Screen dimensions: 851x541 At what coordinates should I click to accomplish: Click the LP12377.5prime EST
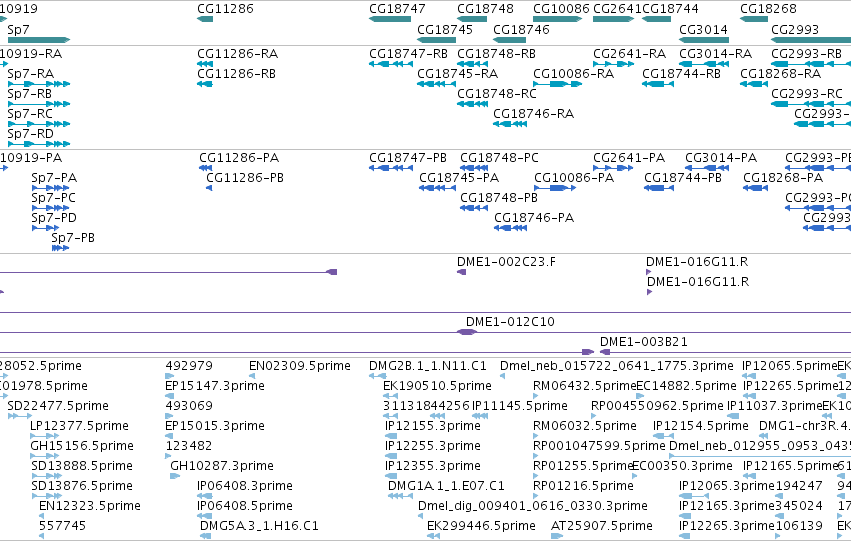[79, 427]
